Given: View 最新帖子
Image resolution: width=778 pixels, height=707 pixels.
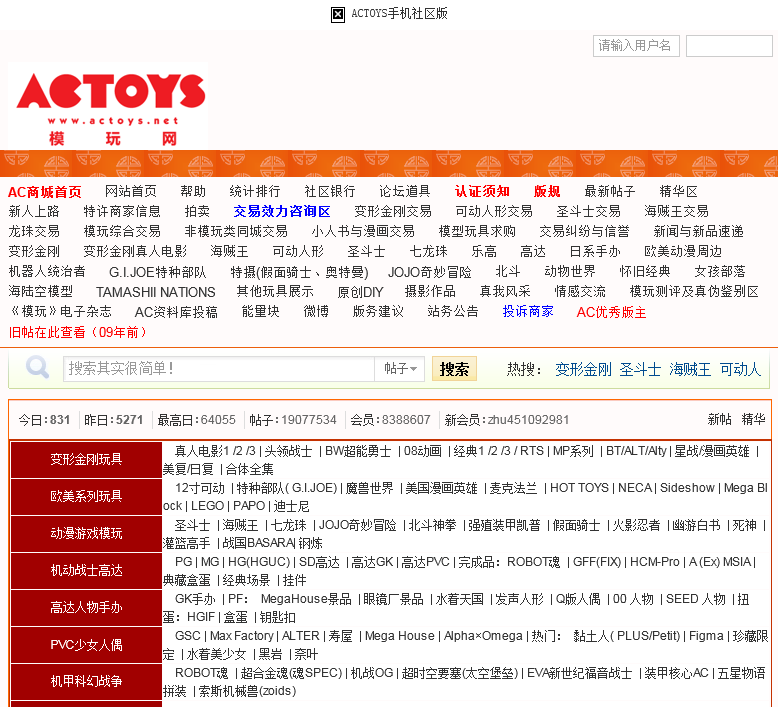Looking at the screenshot, I should (610, 192).
